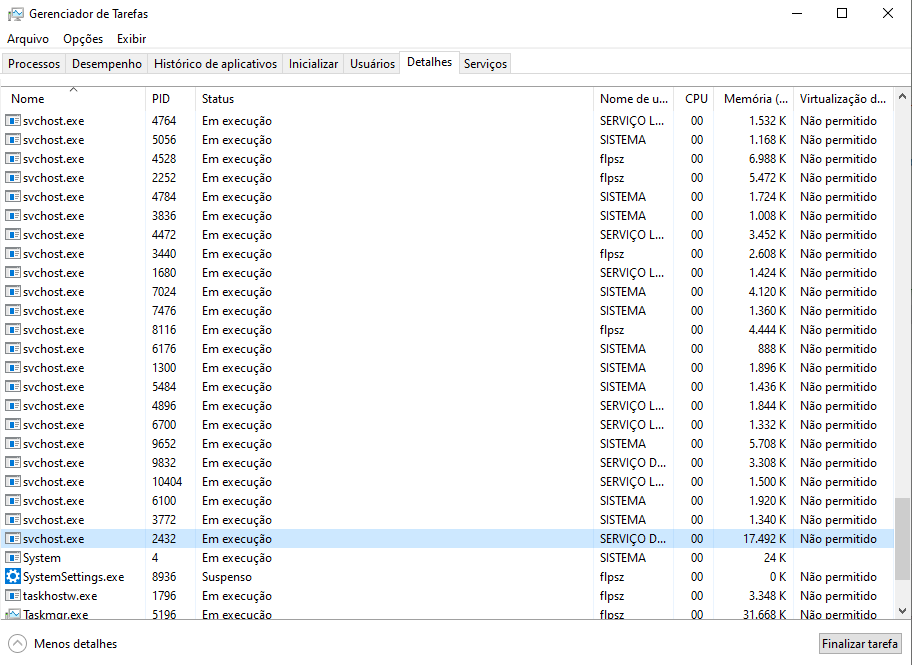
Task: Switch to the Desempenho tab
Action: click(107, 64)
